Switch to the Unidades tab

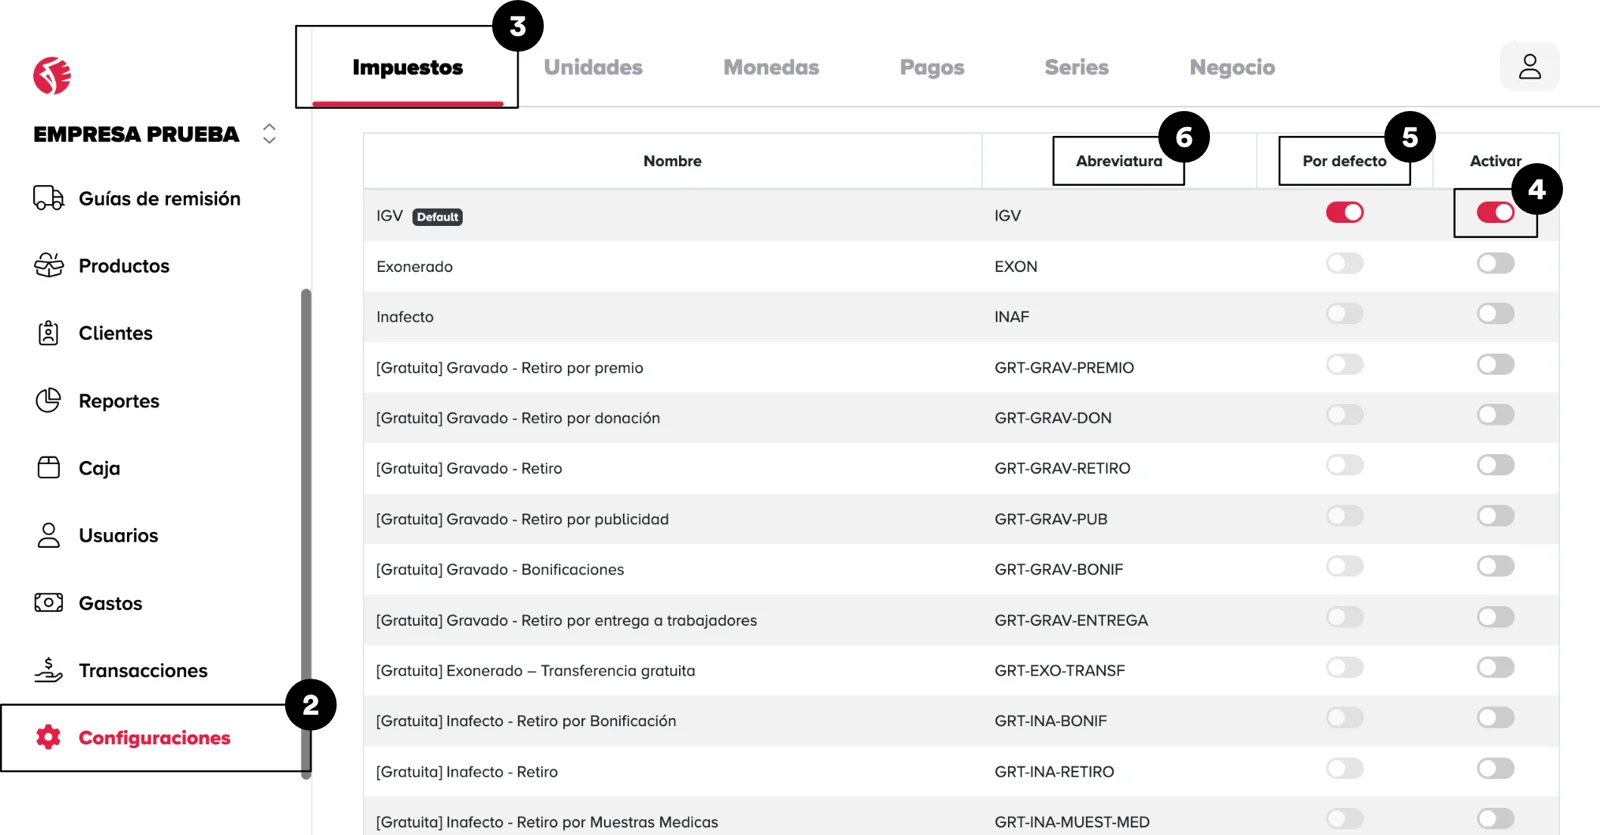coord(593,67)
